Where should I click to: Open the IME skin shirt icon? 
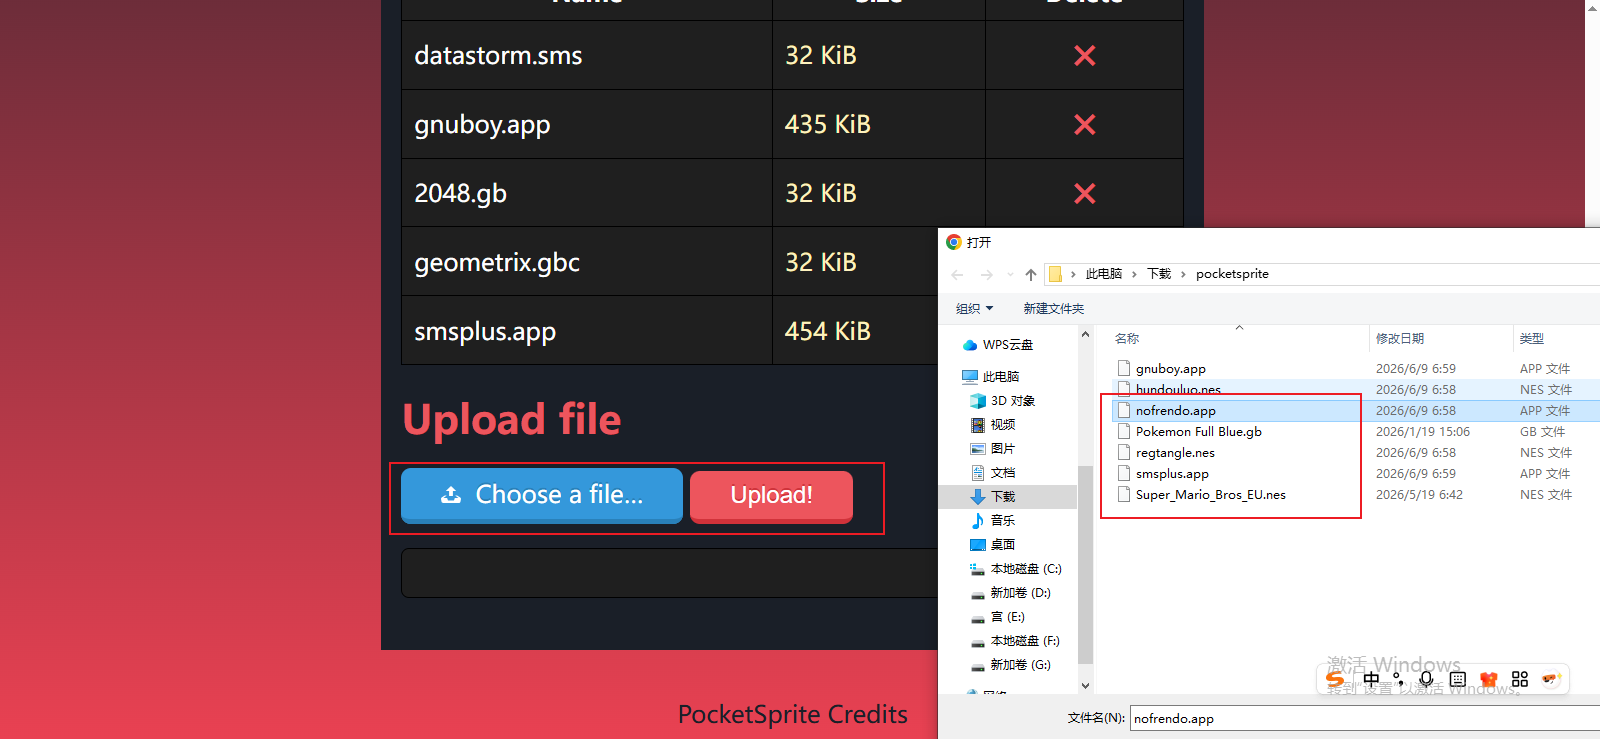[1489, 680]
